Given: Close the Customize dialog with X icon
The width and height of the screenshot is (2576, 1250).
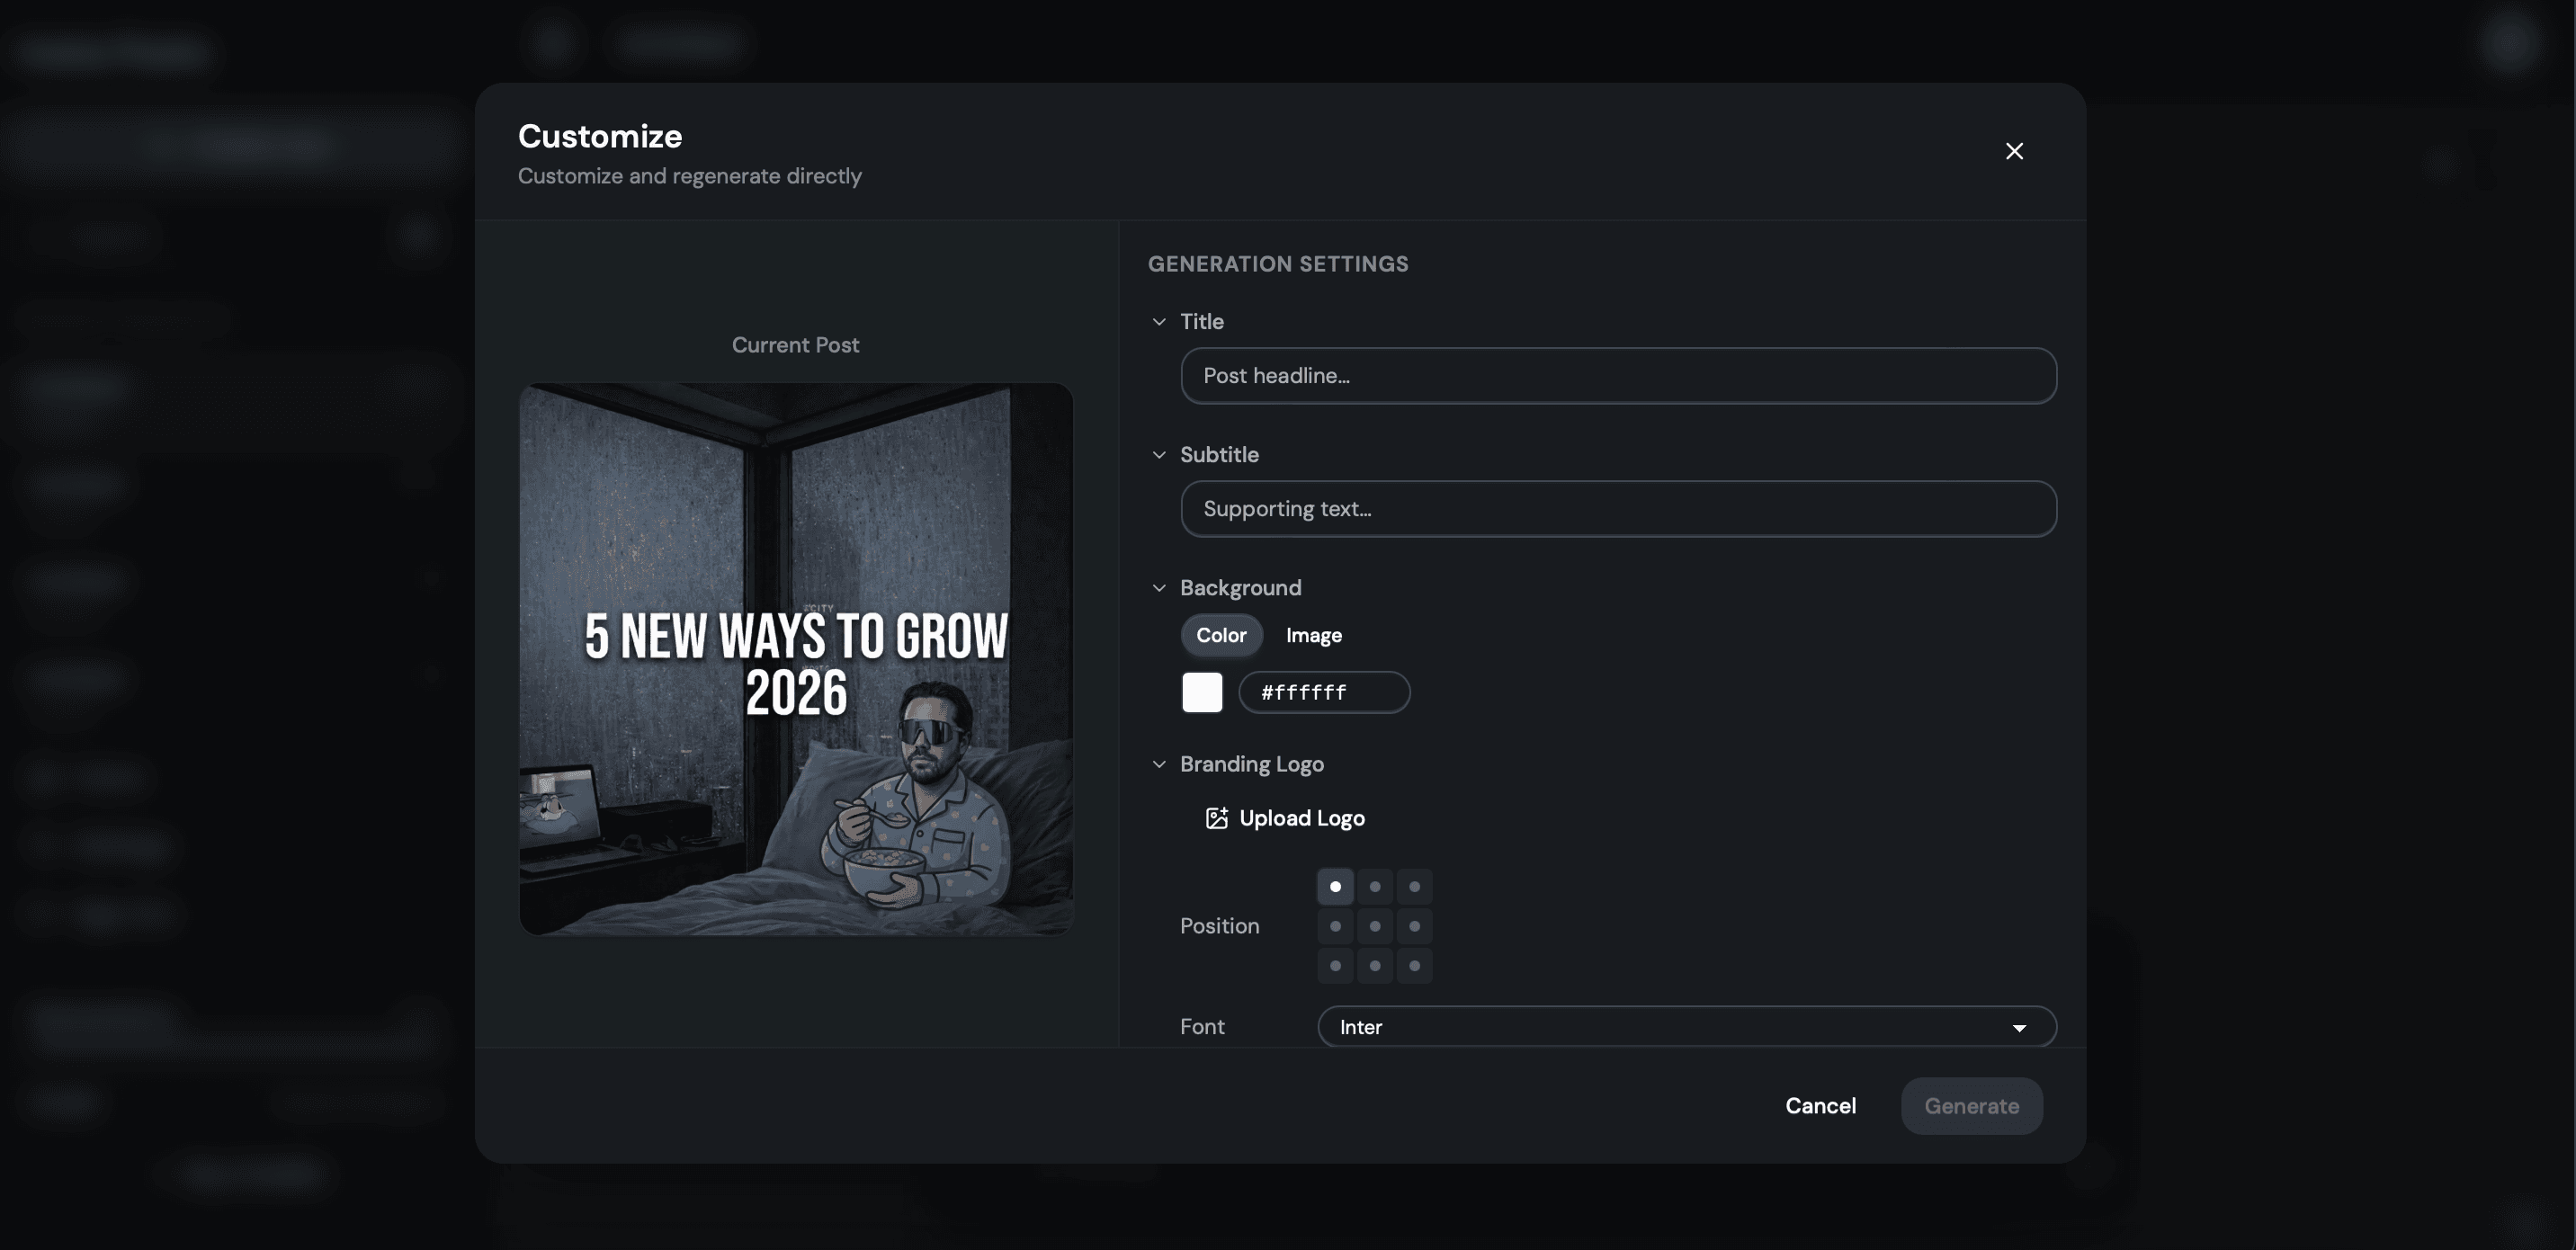Looking at the screenshot, I should pyautogui.click(x=2014, y=151).
